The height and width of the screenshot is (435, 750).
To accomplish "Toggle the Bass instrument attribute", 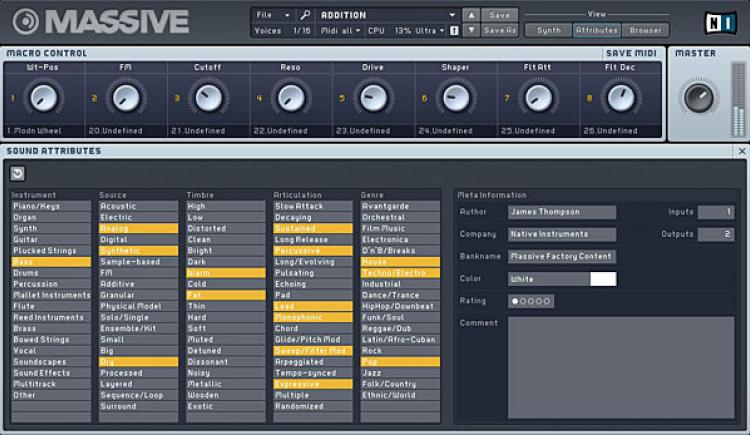I will 50,261.
